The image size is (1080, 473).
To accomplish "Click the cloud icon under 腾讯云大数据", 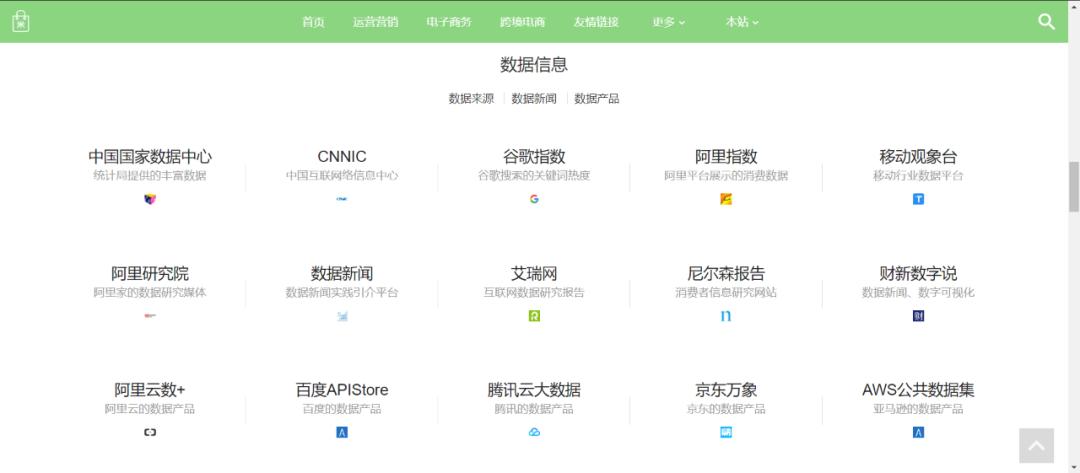I will pyautogui.click(x=534, y=432).
